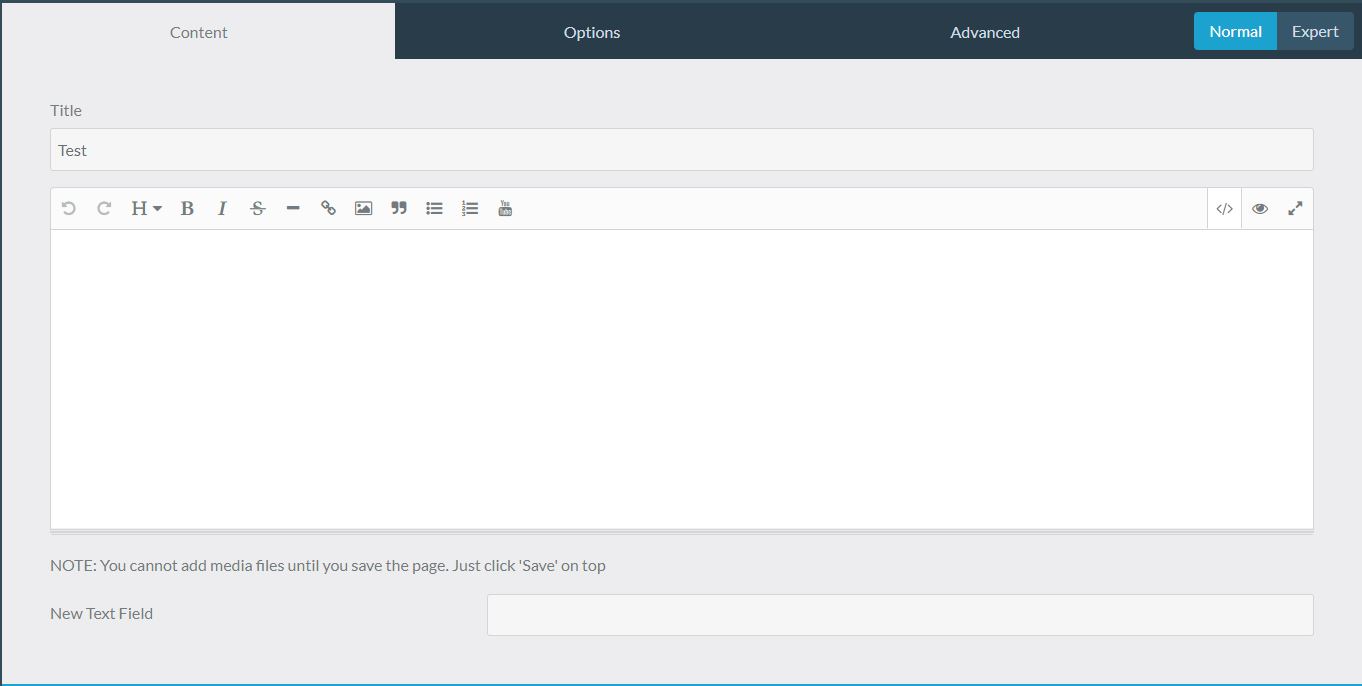Screen dimensions: 1362x686
Task: Redo the last editor change
Action: [103, 208]
